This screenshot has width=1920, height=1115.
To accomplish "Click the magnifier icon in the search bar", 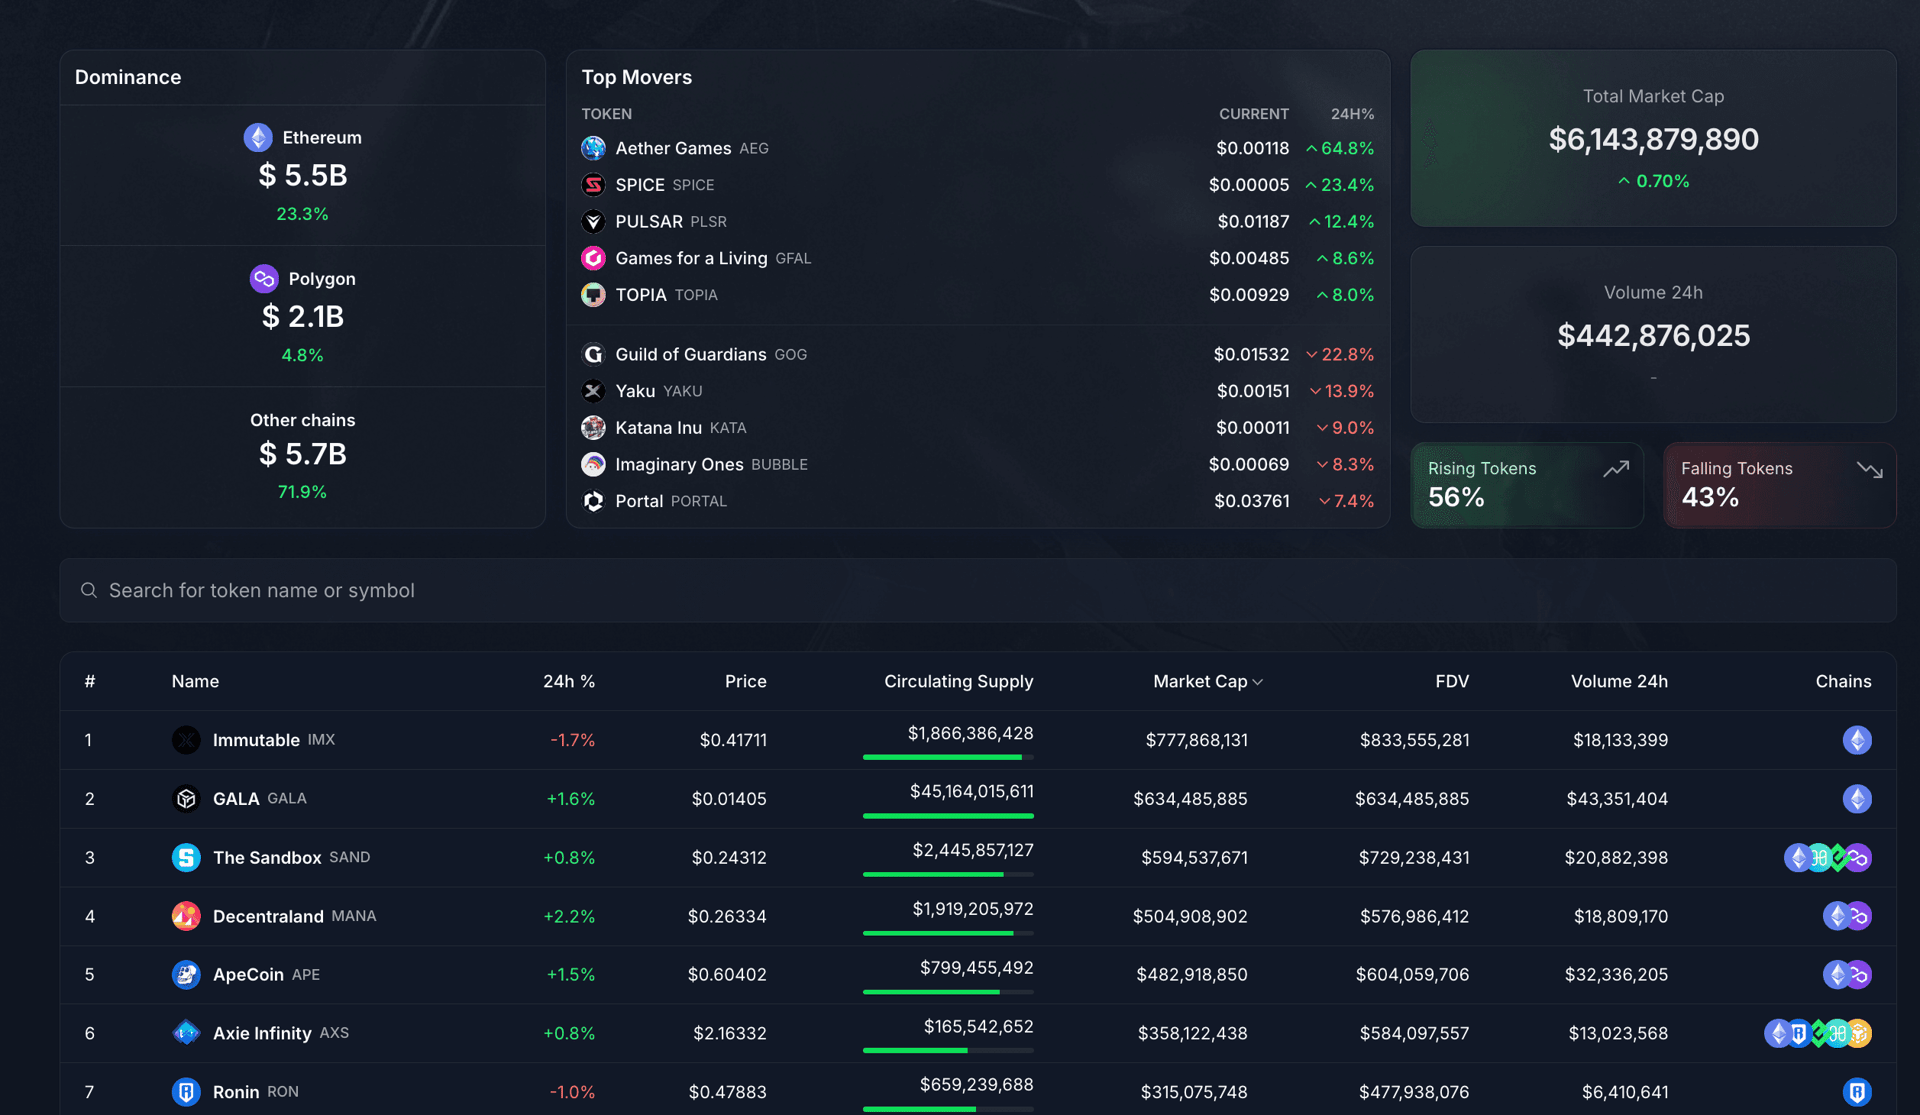I will pos(89,590).
